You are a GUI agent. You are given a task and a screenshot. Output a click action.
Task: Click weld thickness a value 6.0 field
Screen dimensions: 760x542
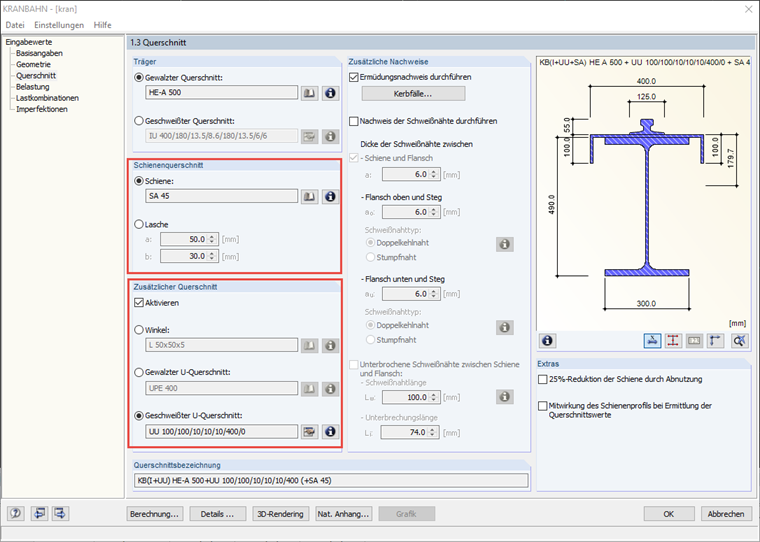click(x=410, y=175)
